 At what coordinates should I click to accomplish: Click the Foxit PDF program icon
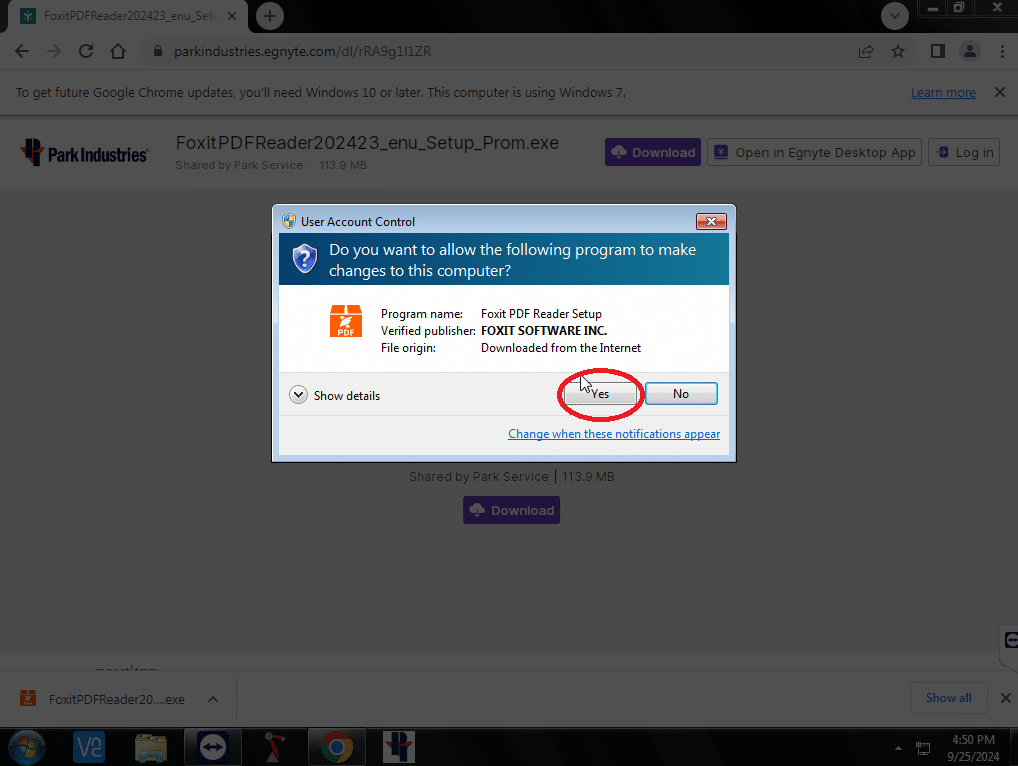point(346,321)
